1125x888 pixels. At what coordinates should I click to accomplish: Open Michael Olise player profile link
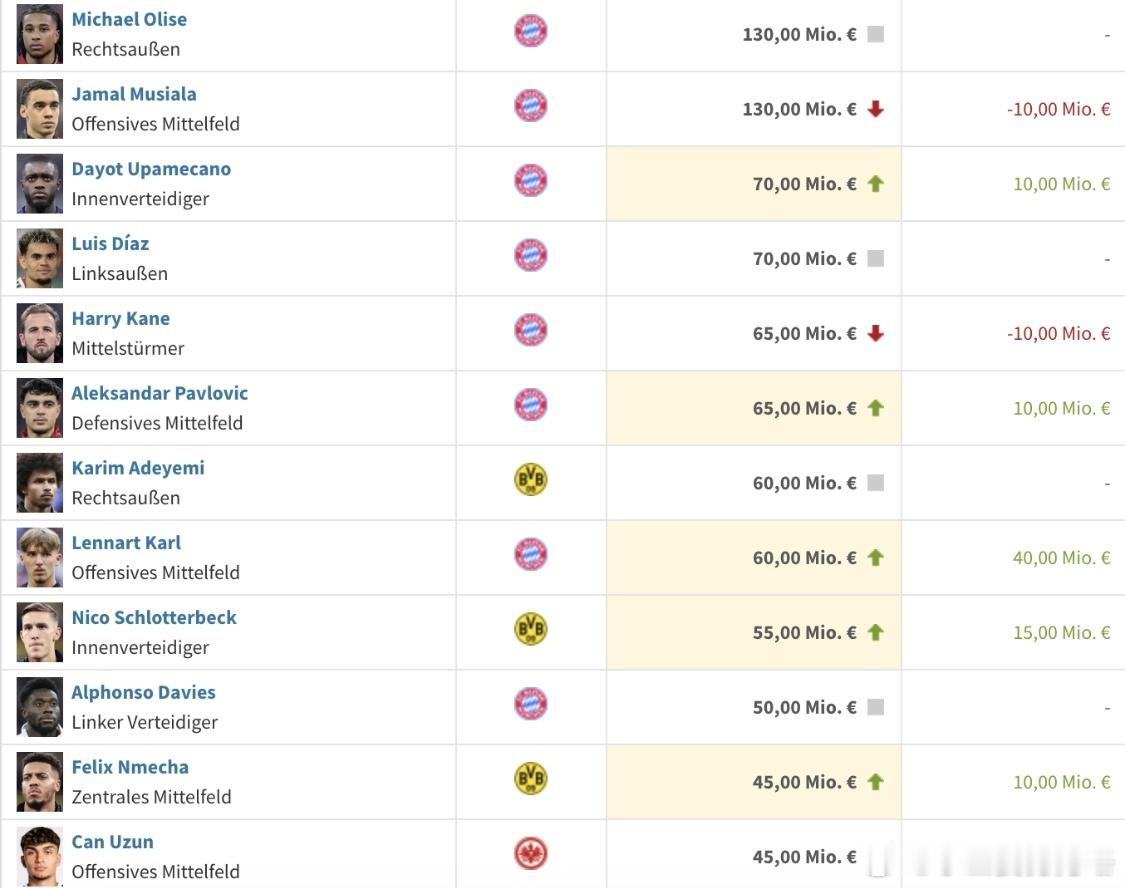(x=129, y=19)
